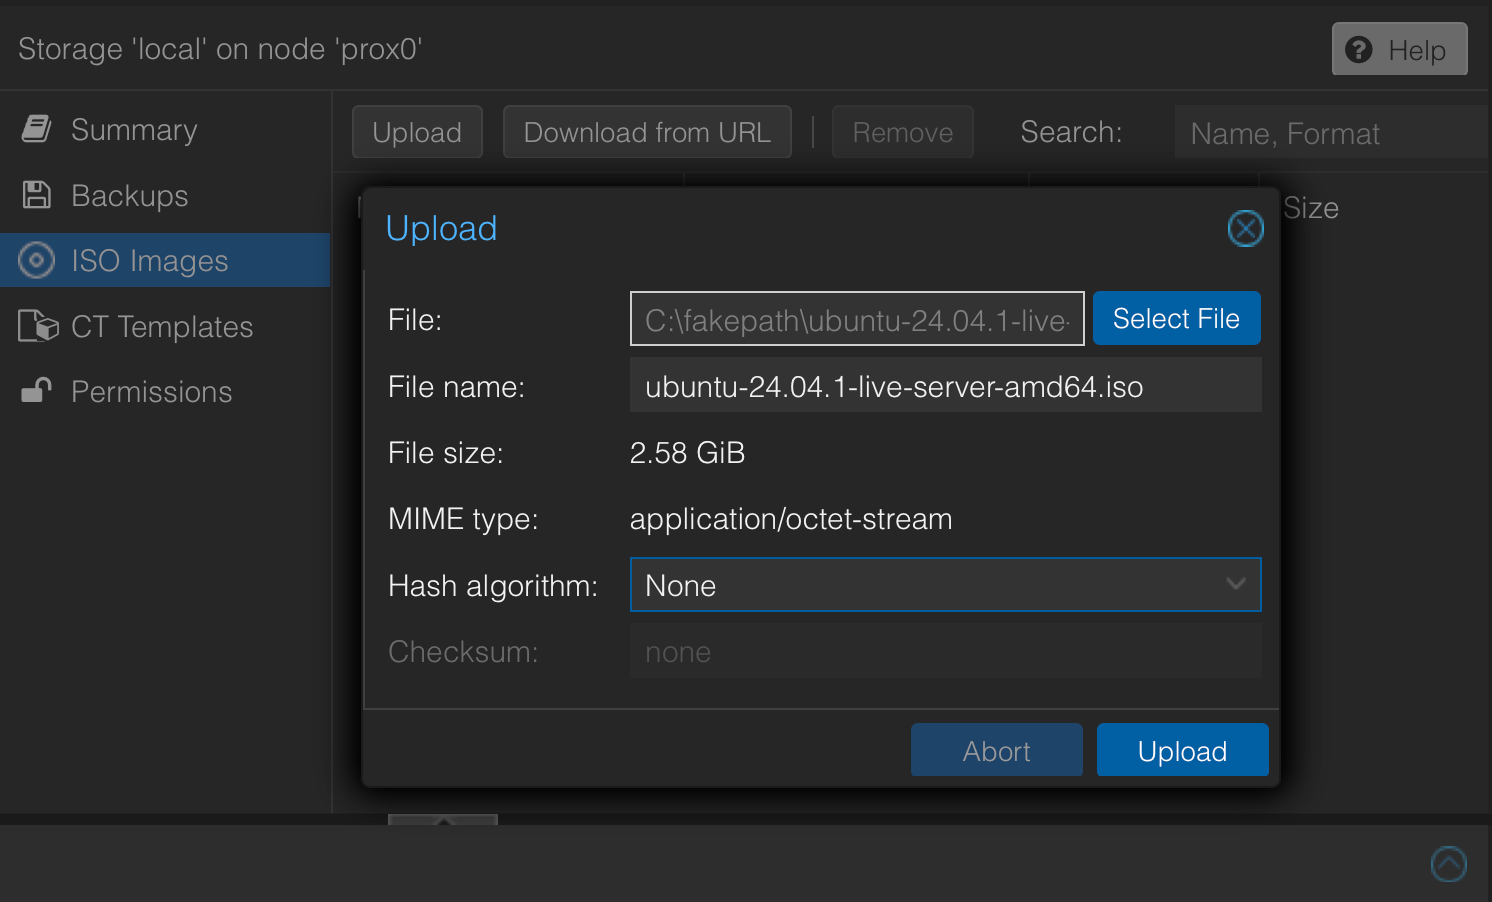Screen dimensions: 1492x902
Task: Click the Backups floppy disk icon
Action: 37,195
